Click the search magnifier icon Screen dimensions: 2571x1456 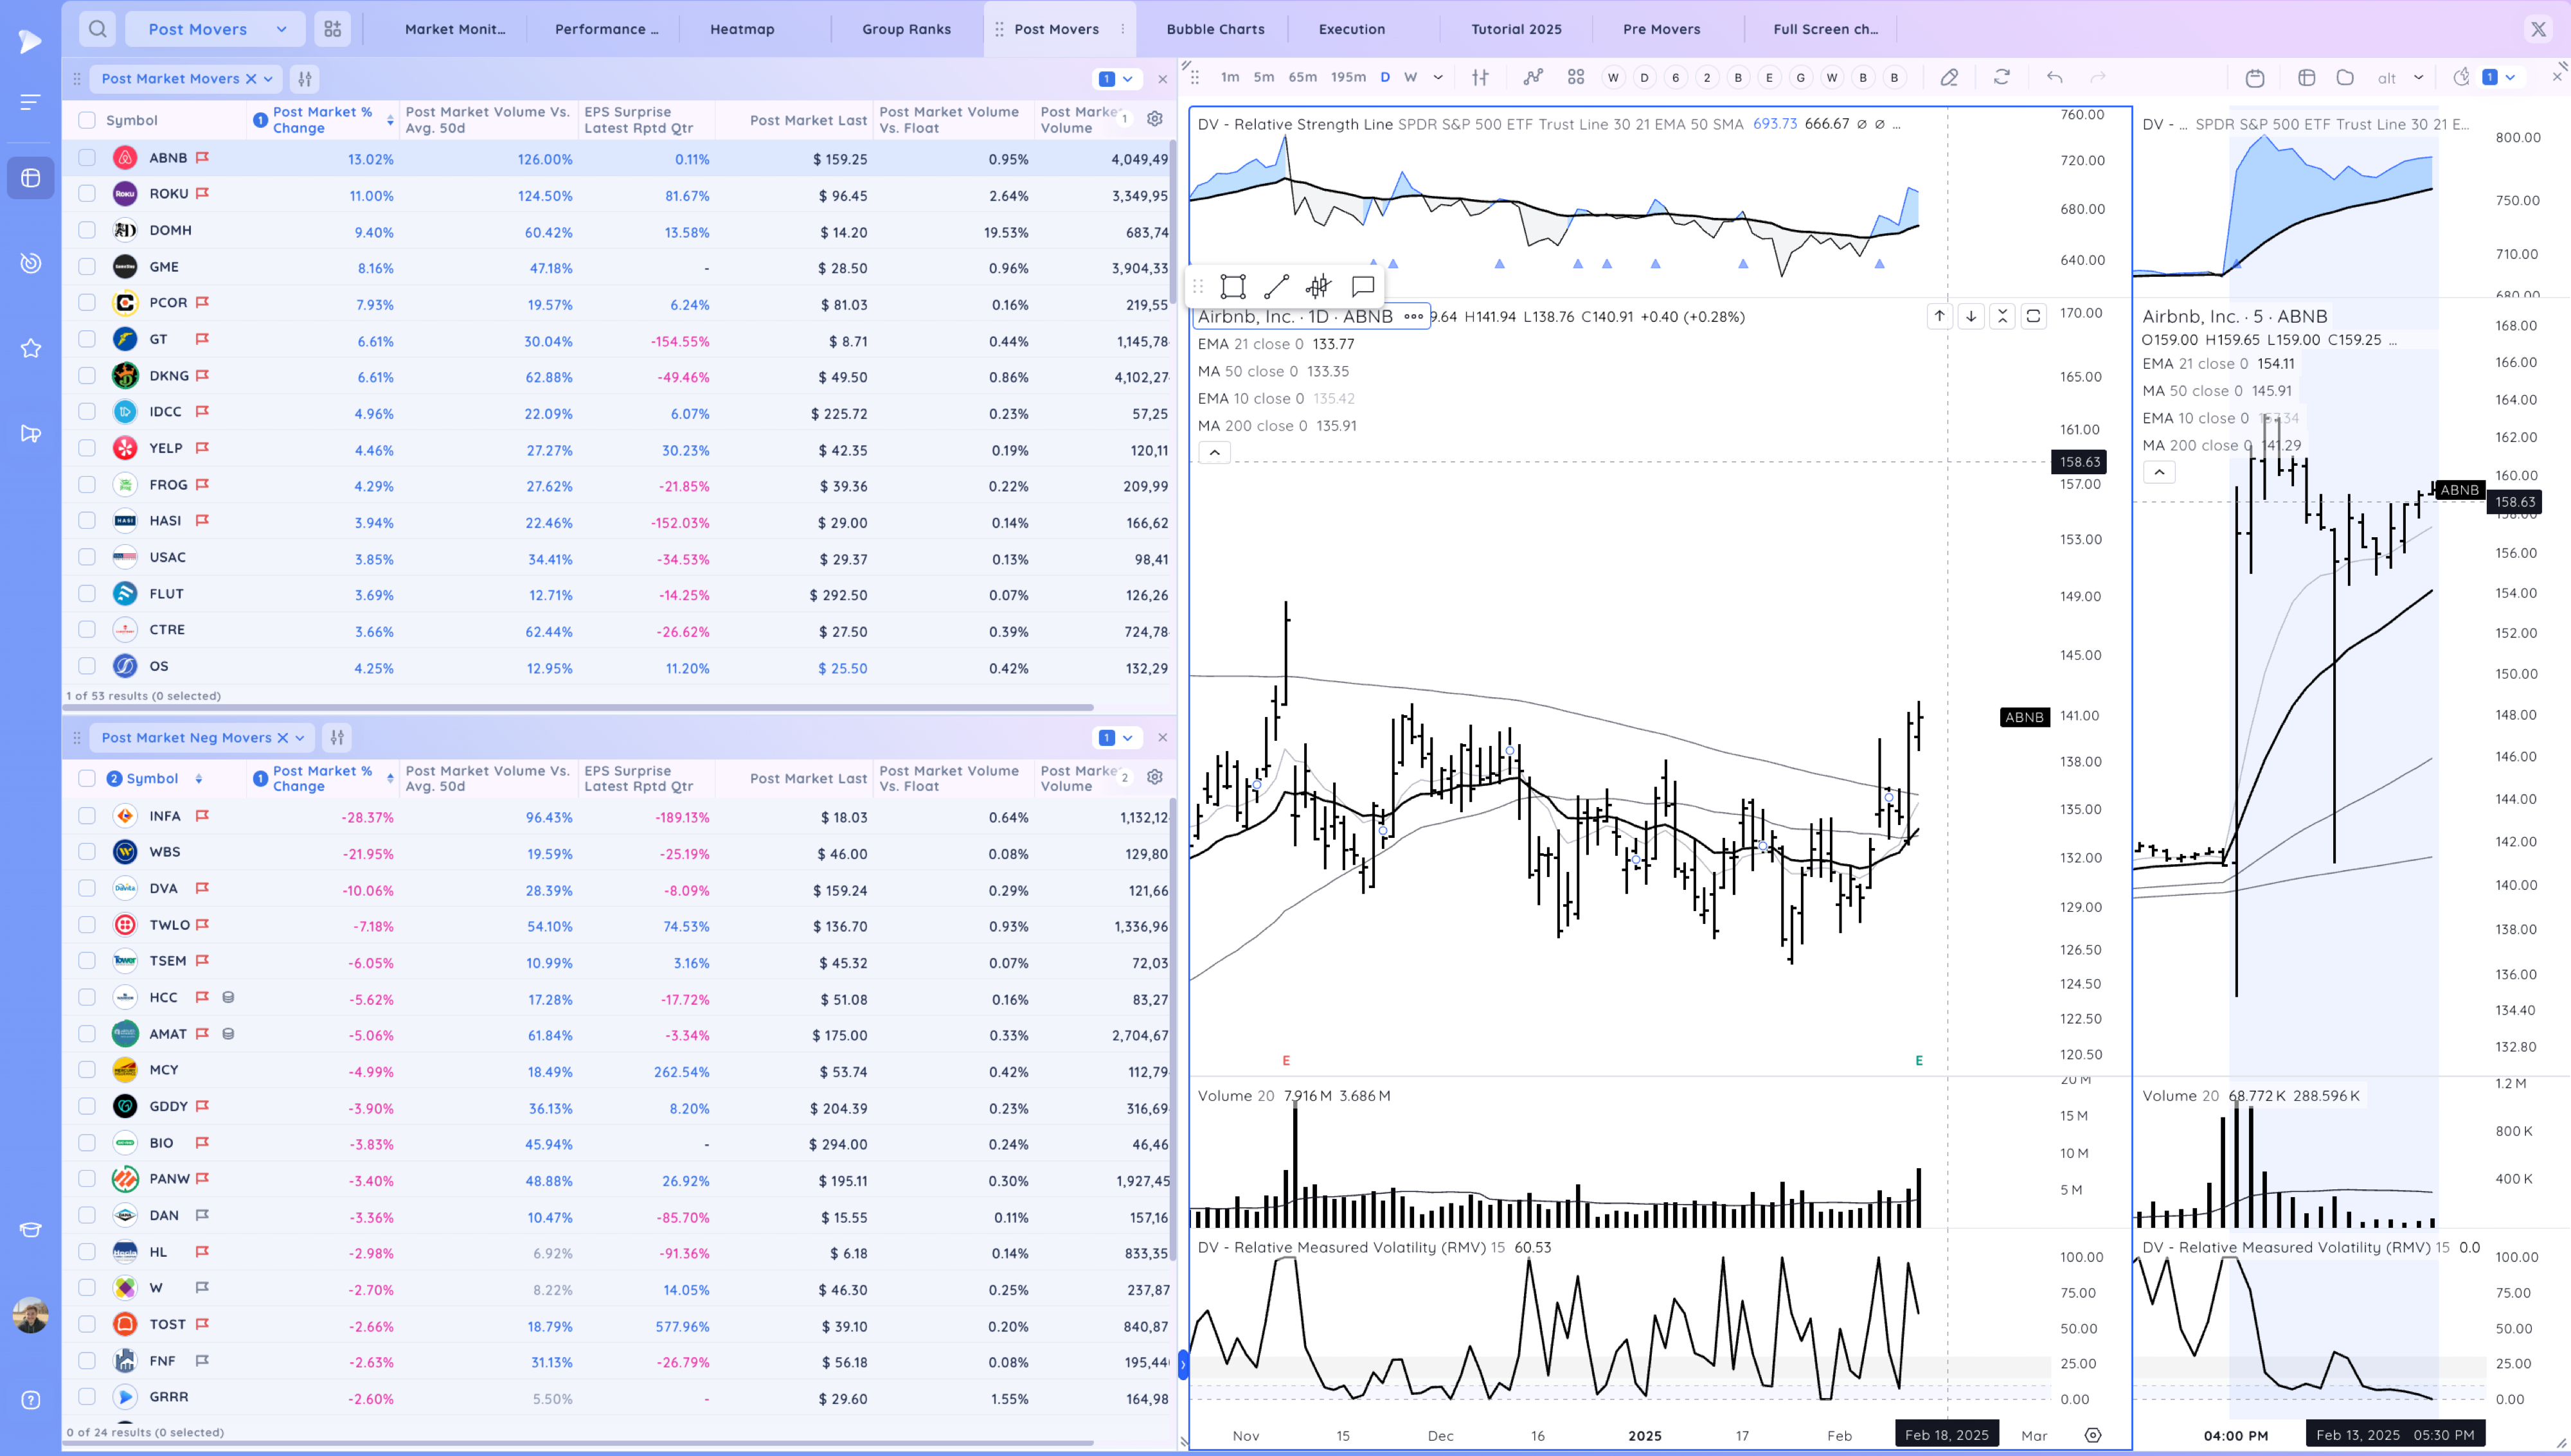tap(97, 29)
